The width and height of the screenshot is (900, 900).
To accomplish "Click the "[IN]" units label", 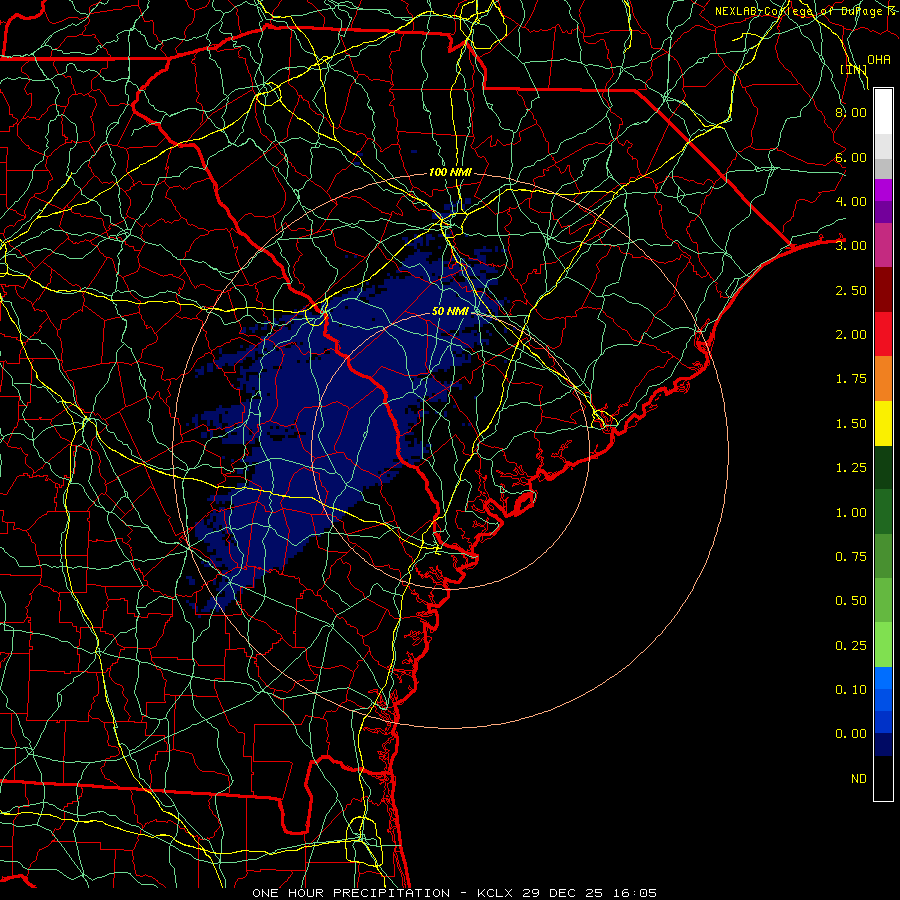I will (854, 69).
